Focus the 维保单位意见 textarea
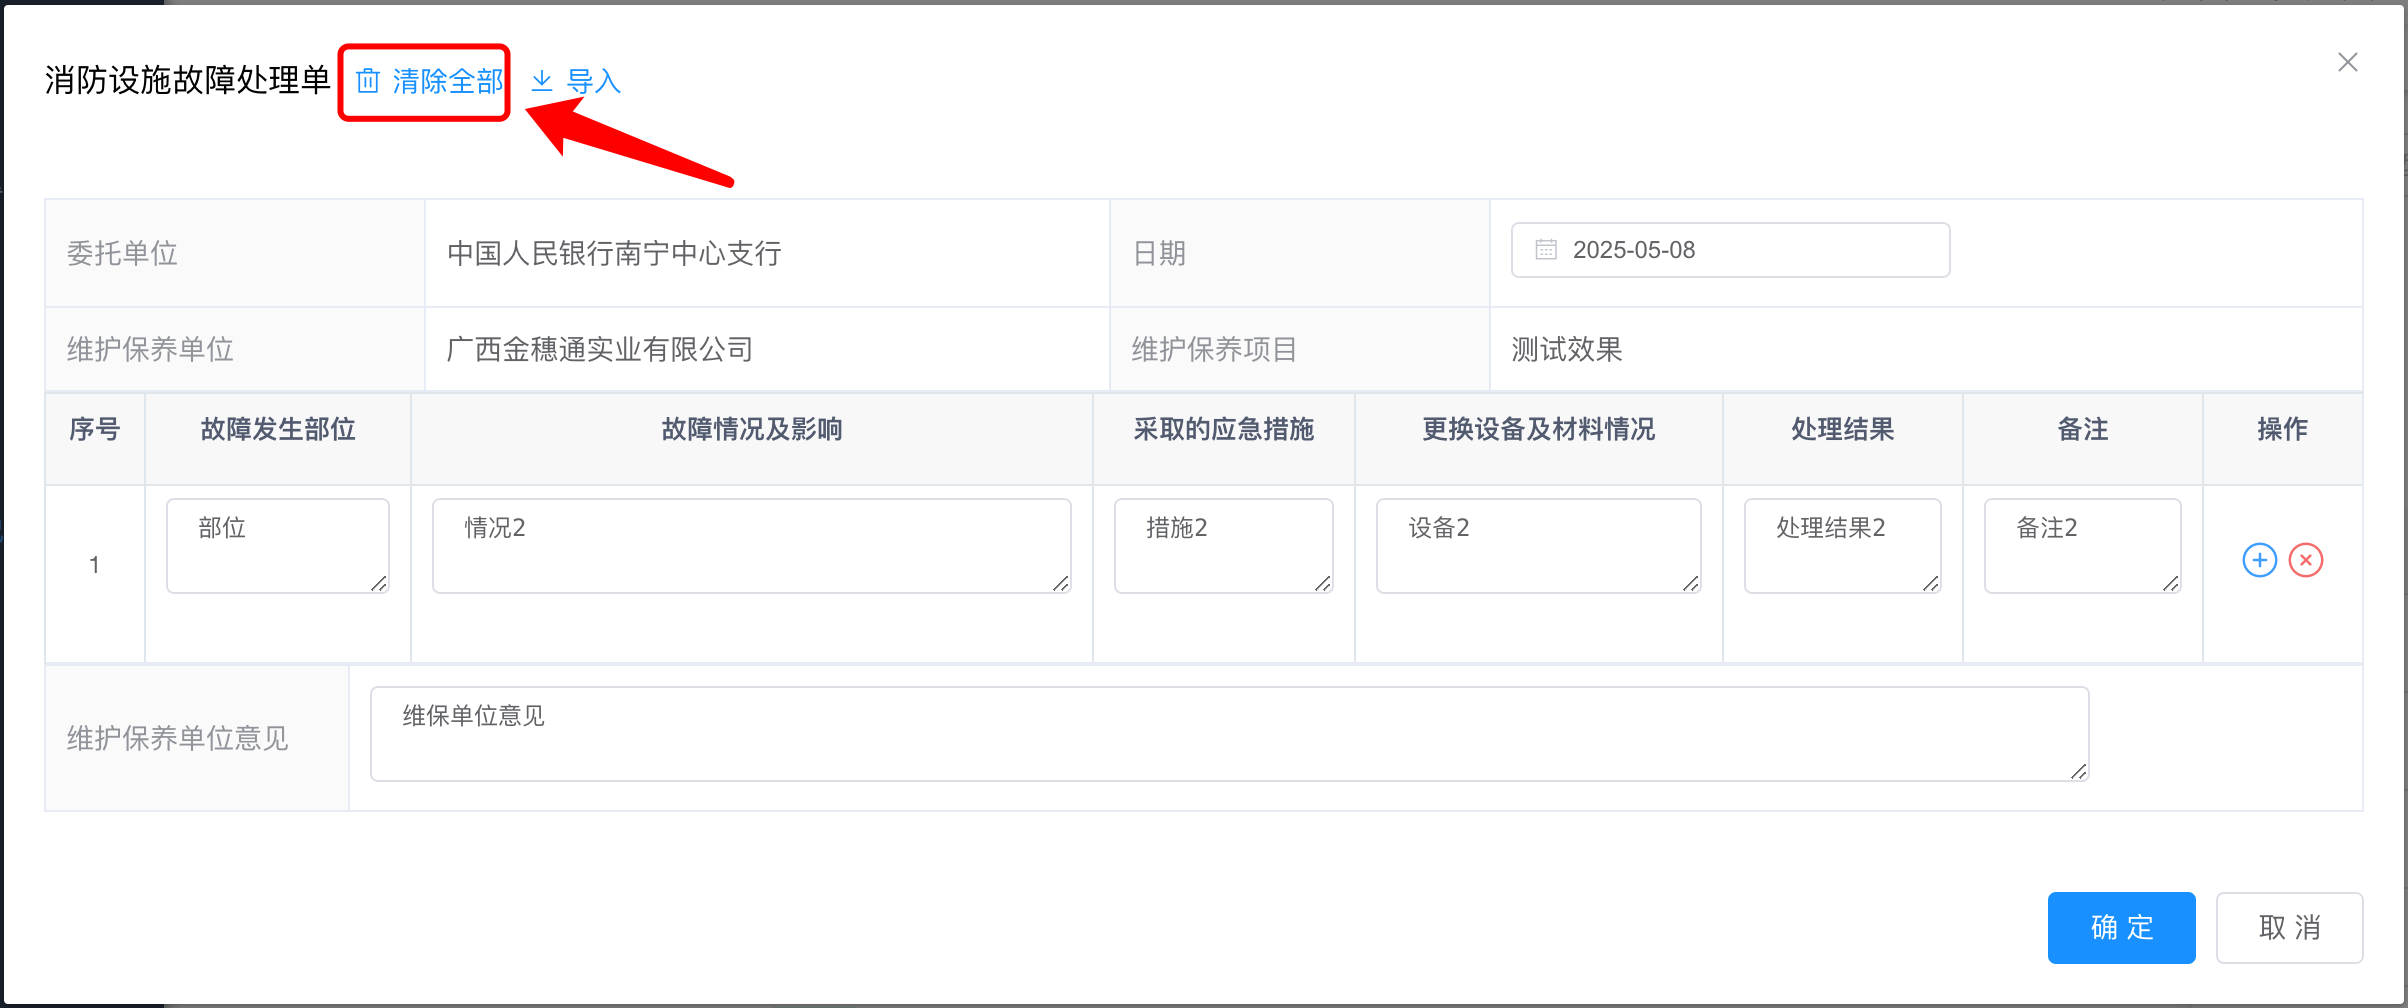 point(1230,734)
